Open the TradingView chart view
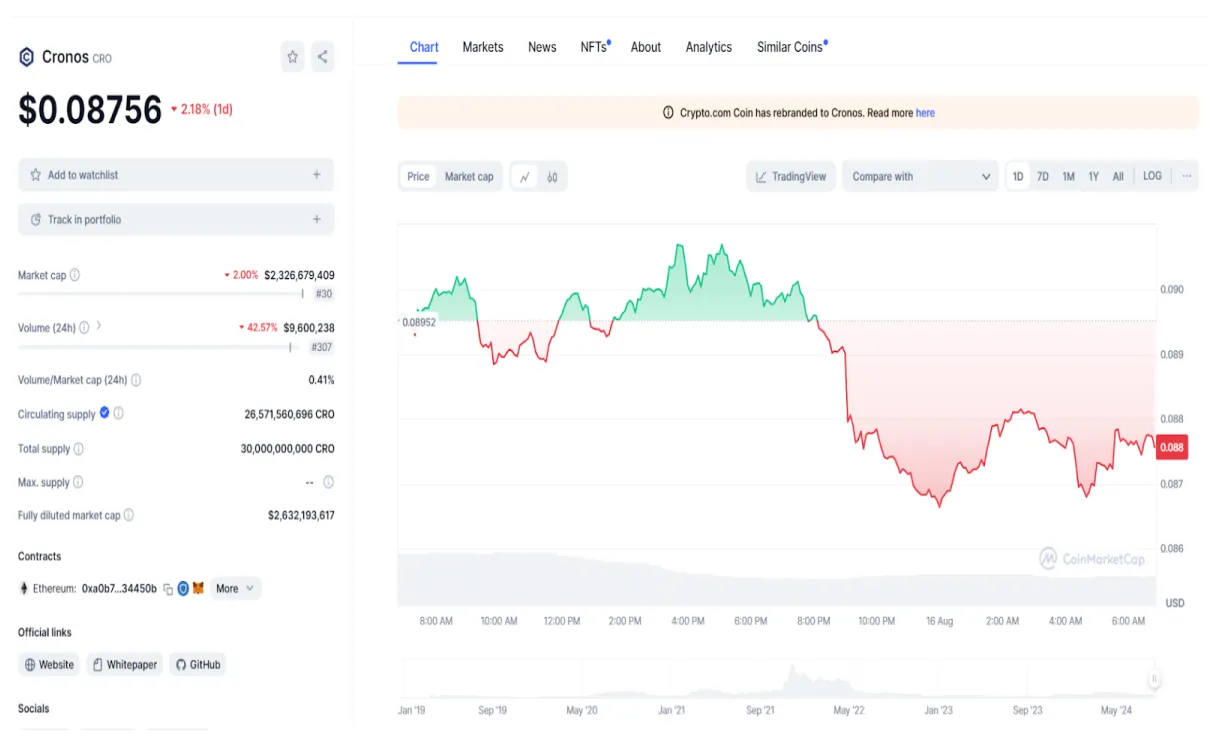This screenshot has width=1220, height=740. coord(790,176)
